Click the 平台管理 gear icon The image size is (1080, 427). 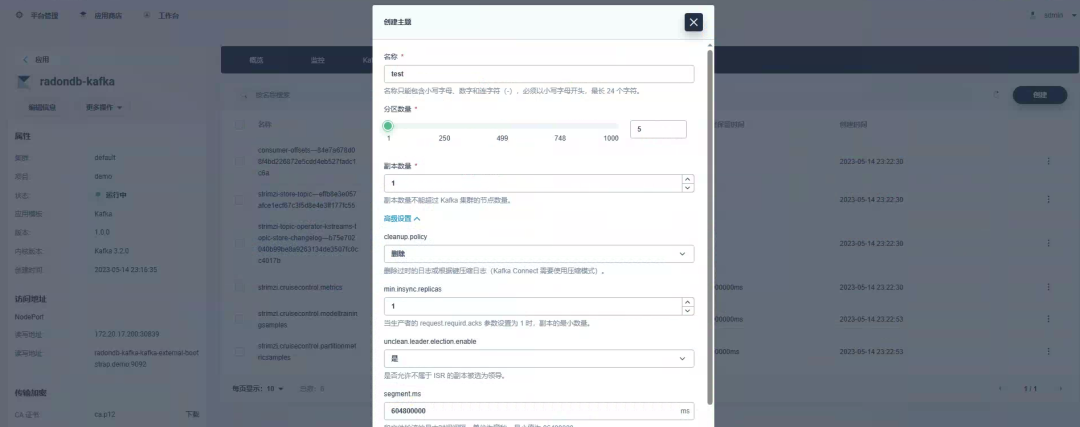(19, 14)
